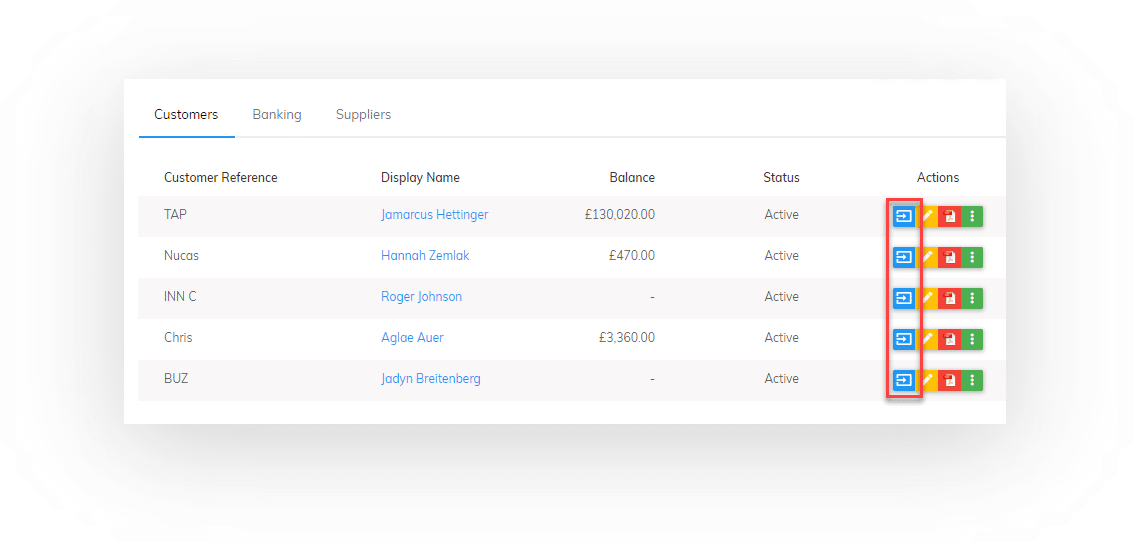Click the £3,360.00 balance value
This screenshot has width=1134, height=542.
click(627, 338)
